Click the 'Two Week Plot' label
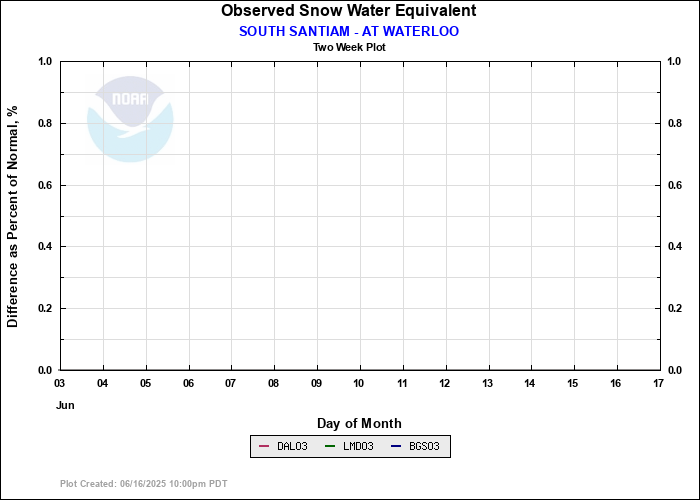This screenshot has width=700, height=500. tap(349, 47)
